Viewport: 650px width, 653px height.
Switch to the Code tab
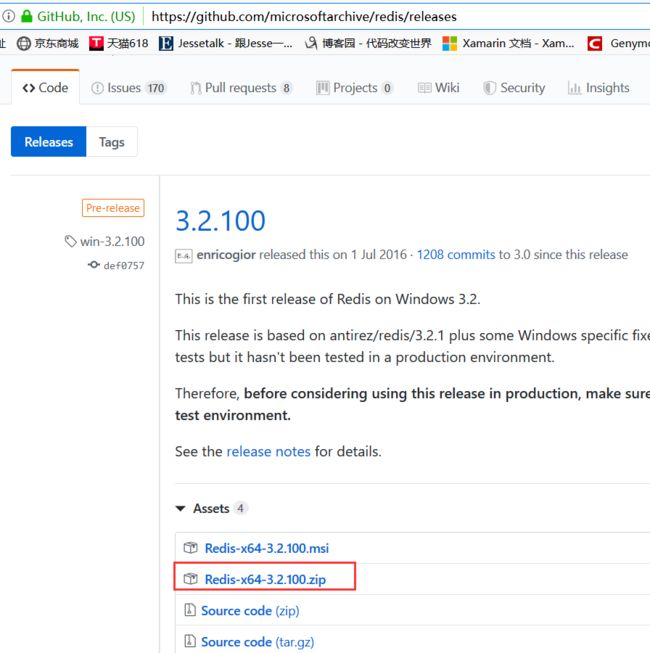(x=45, y=87)
